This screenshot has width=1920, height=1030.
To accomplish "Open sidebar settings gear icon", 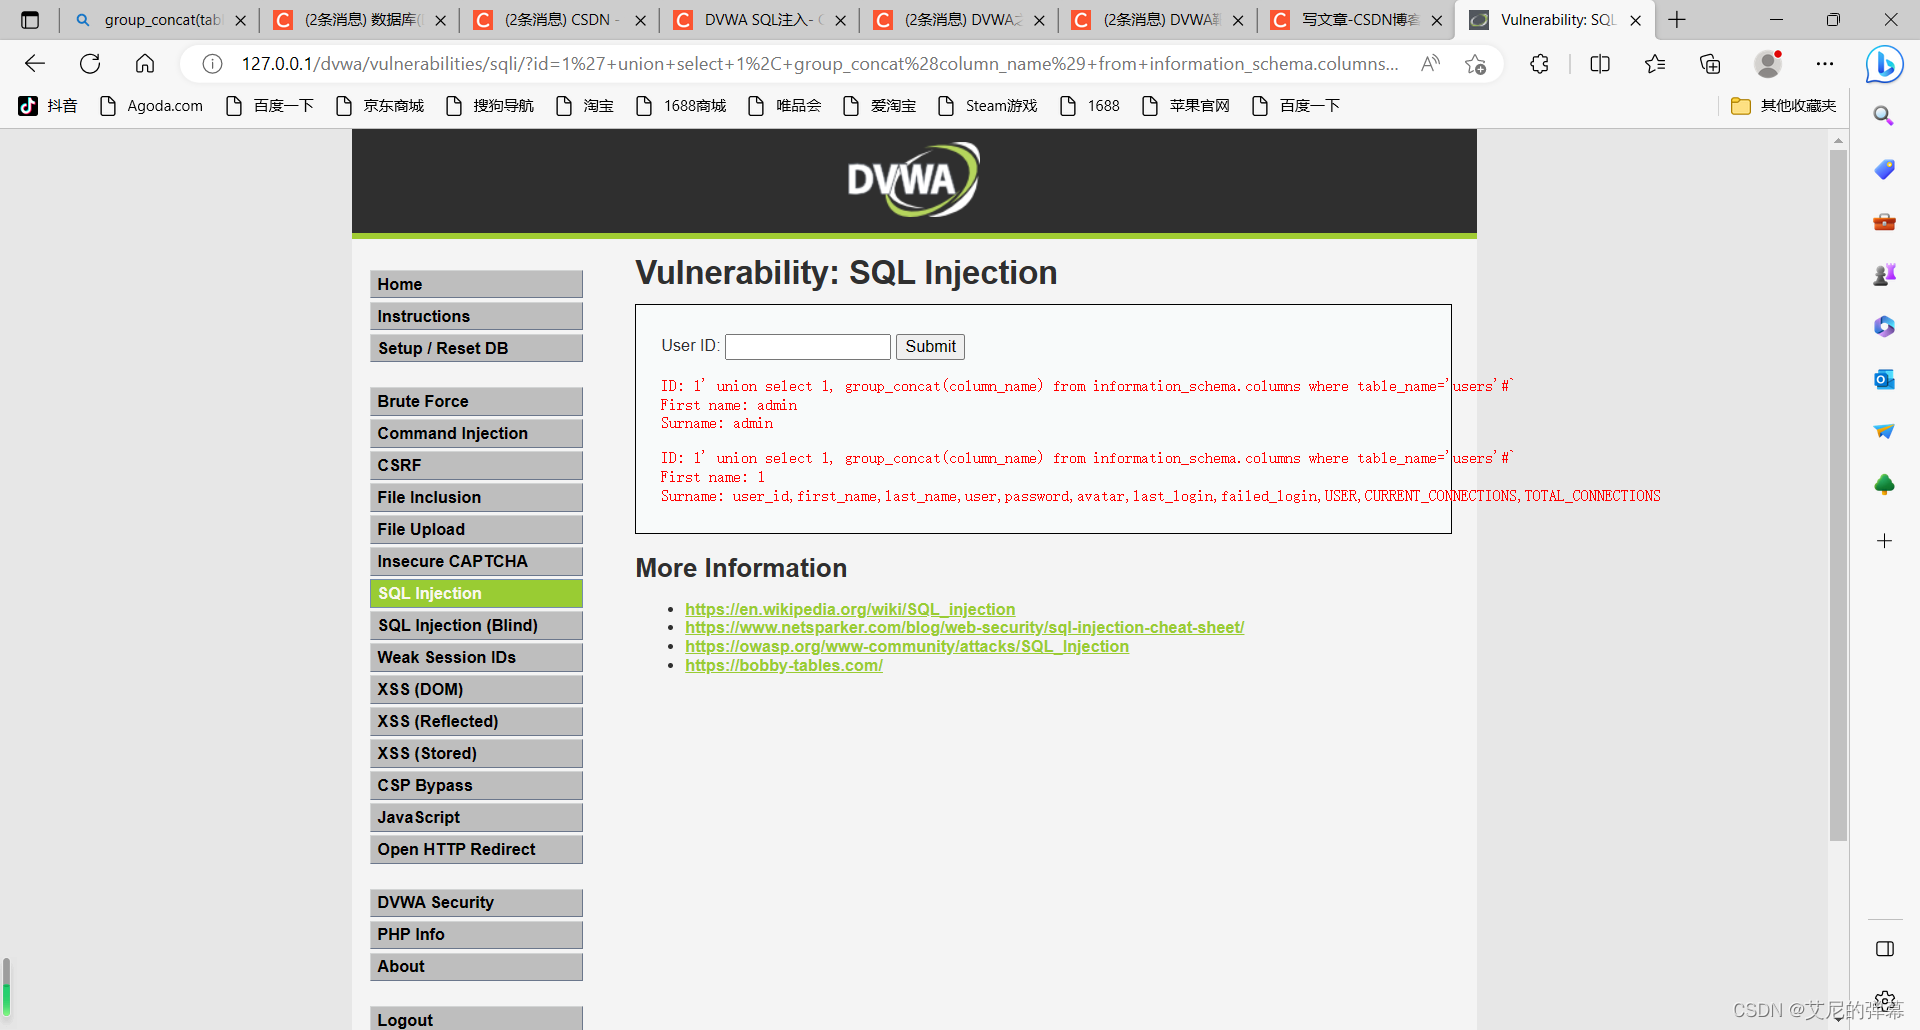I will [x=1885, y=1000].
